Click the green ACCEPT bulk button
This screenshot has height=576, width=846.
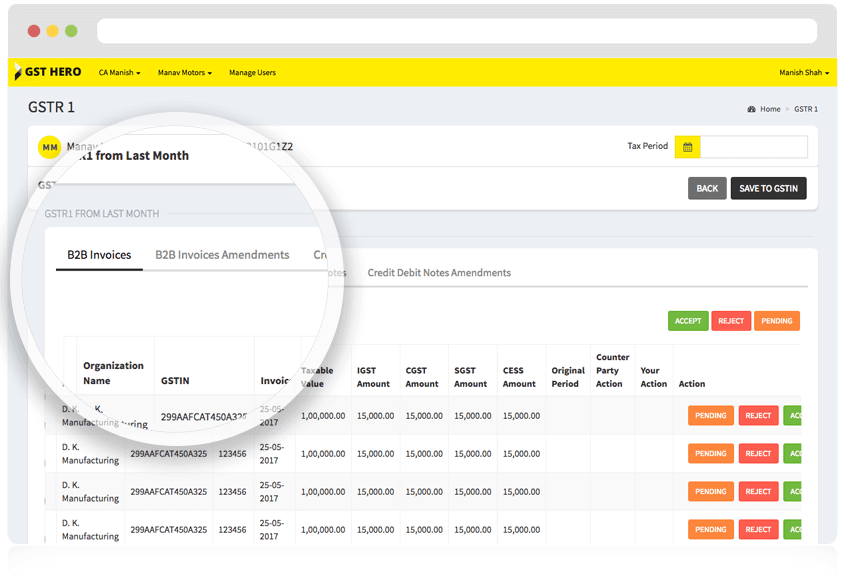(688, 321)
